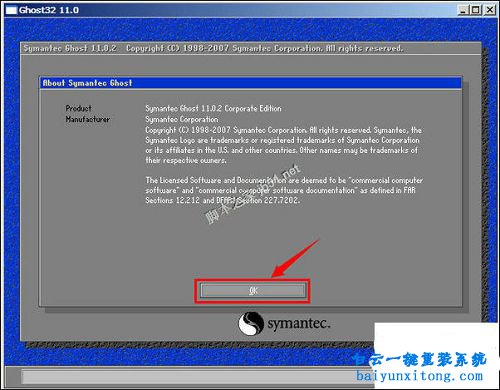This screenshot has width=500, height=390.
Task: Click the Symantec Corporation manufacturer value
Action: pos(182,119)
